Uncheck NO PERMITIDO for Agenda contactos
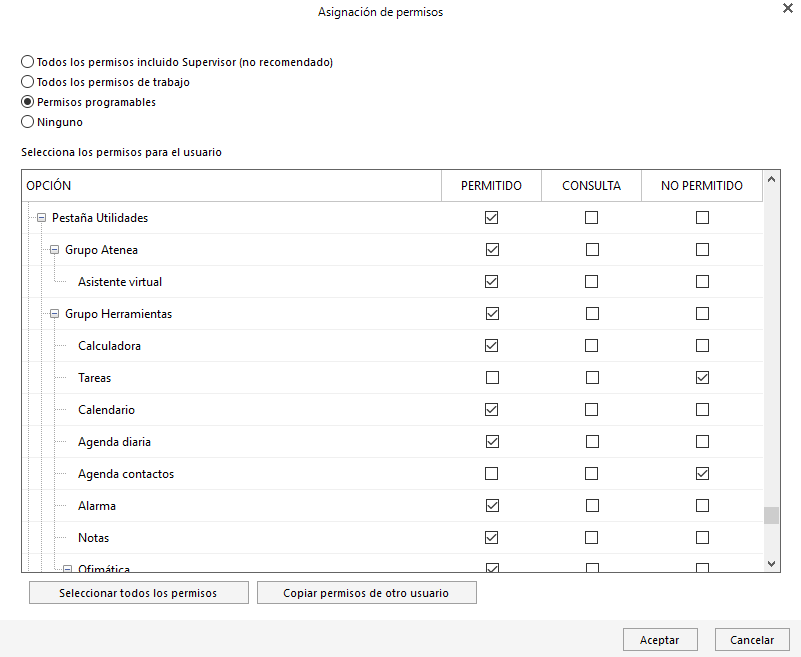The width and height of the screenshot is (801, 657). 702,474
